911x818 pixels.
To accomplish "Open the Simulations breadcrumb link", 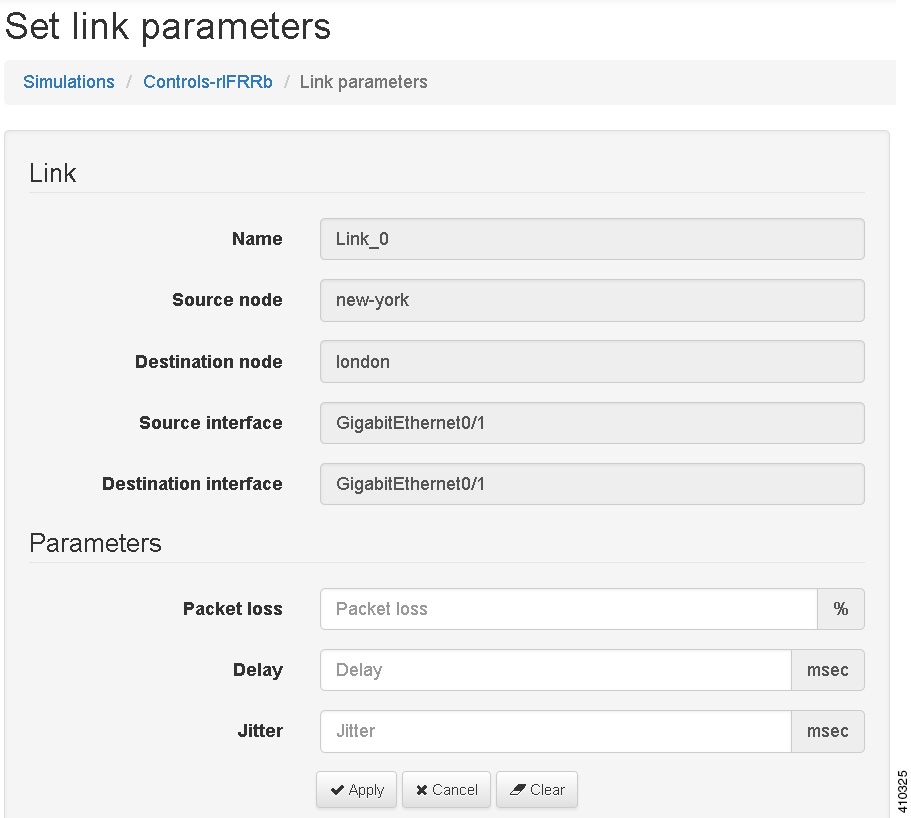I will click(x=69, y=82).
